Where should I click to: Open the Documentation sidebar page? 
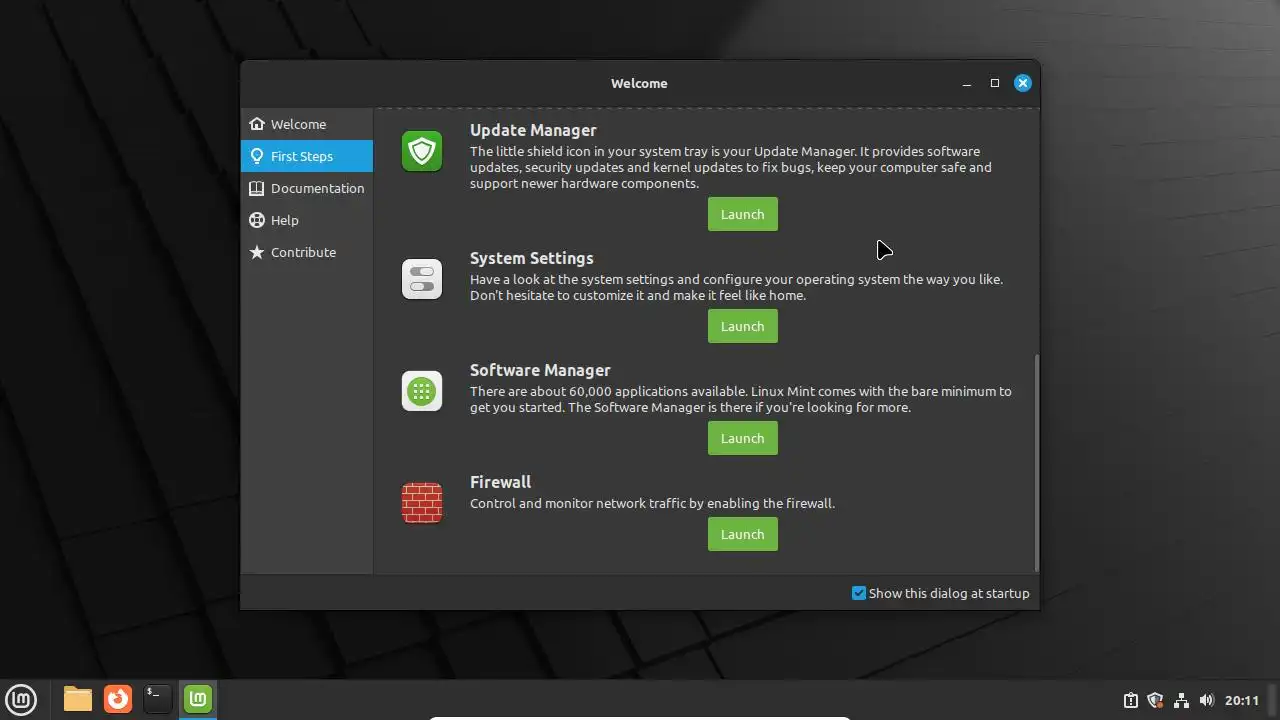click(307, 188)
